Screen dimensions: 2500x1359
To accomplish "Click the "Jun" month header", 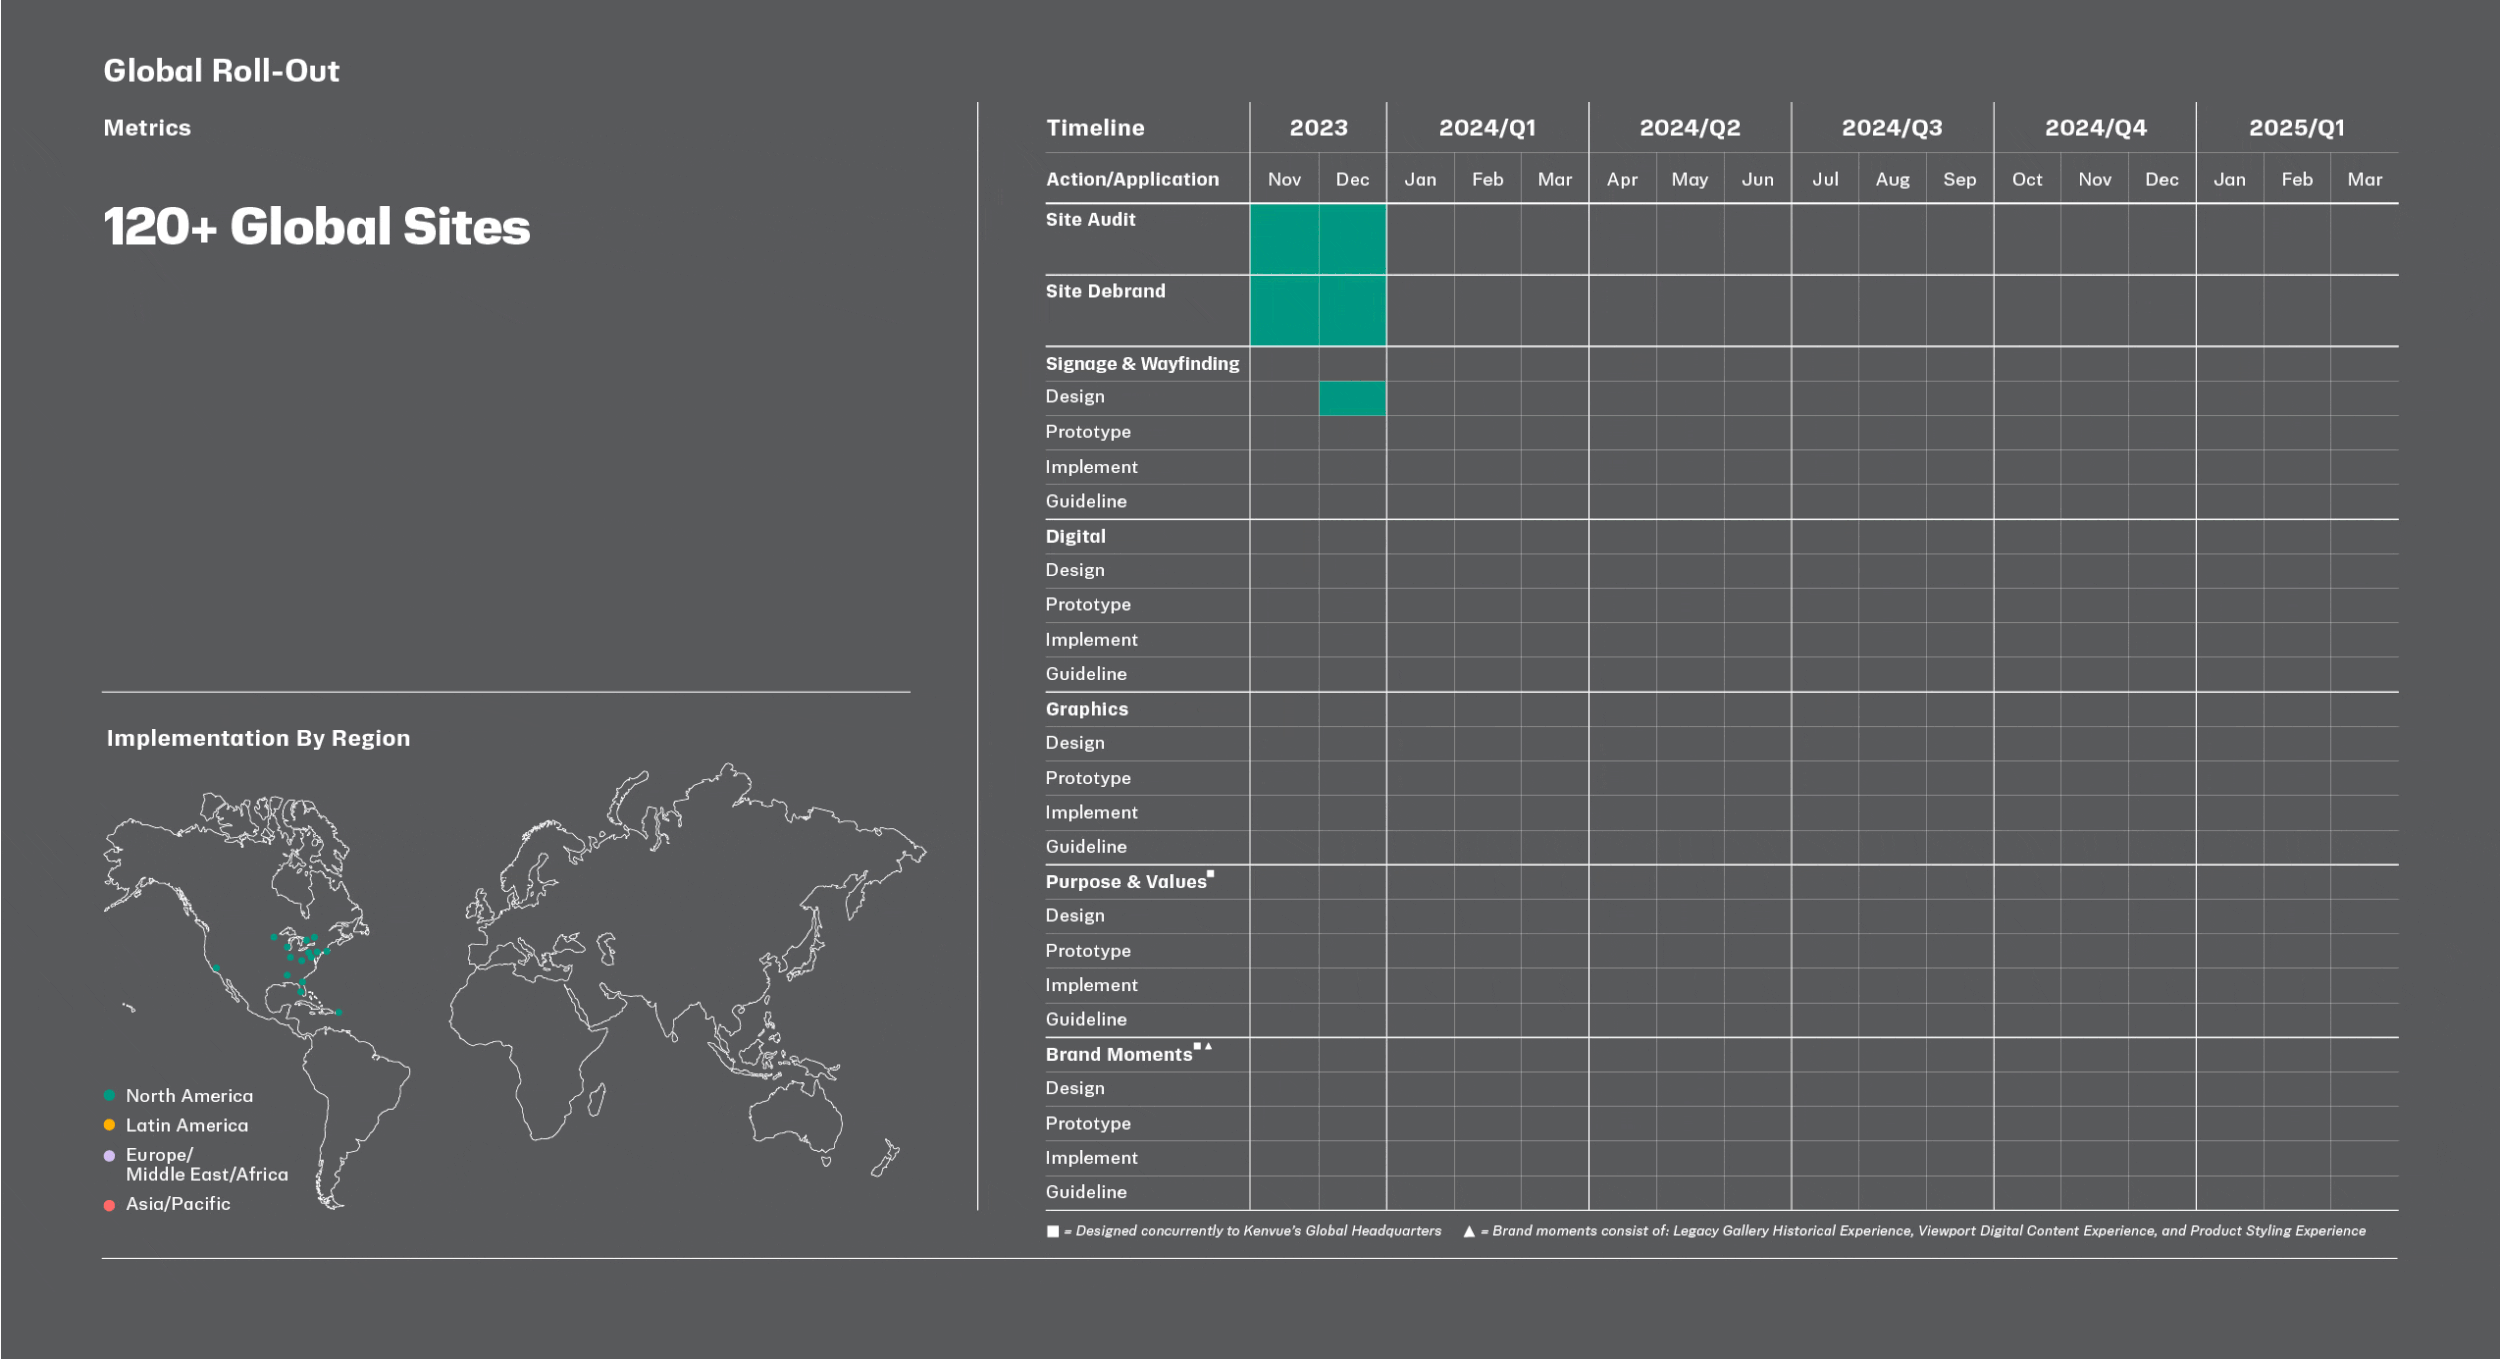I will click(1757, 179).
